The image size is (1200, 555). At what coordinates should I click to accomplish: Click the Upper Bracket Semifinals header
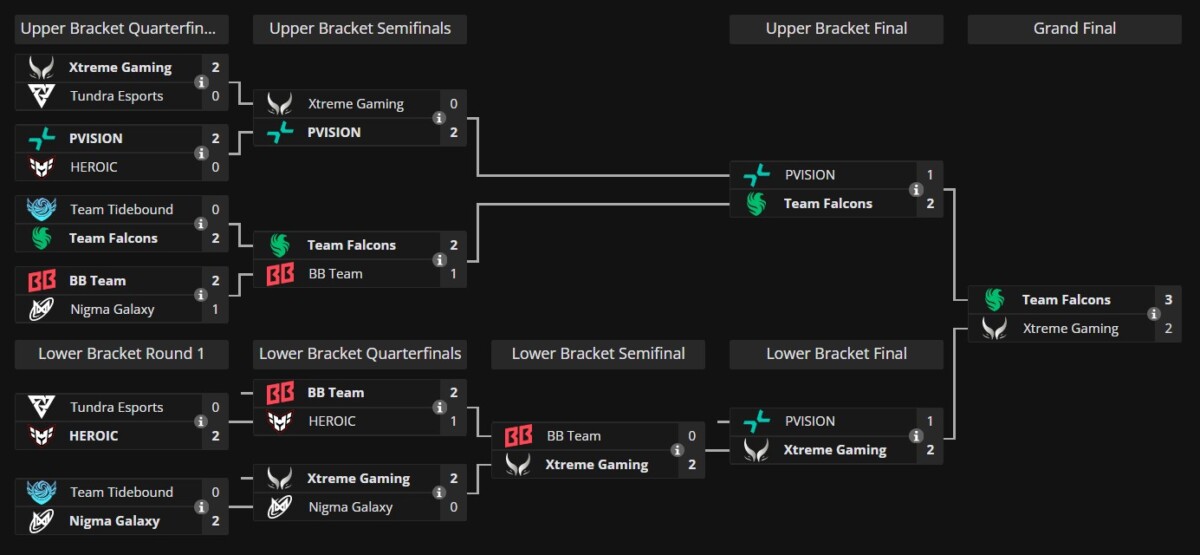[359, 29]
